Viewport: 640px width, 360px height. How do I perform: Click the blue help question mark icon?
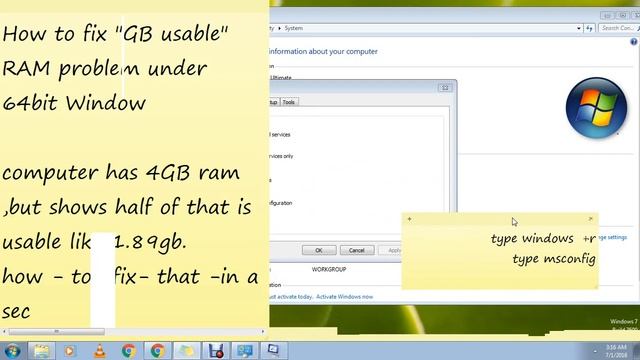click(633, 42)
